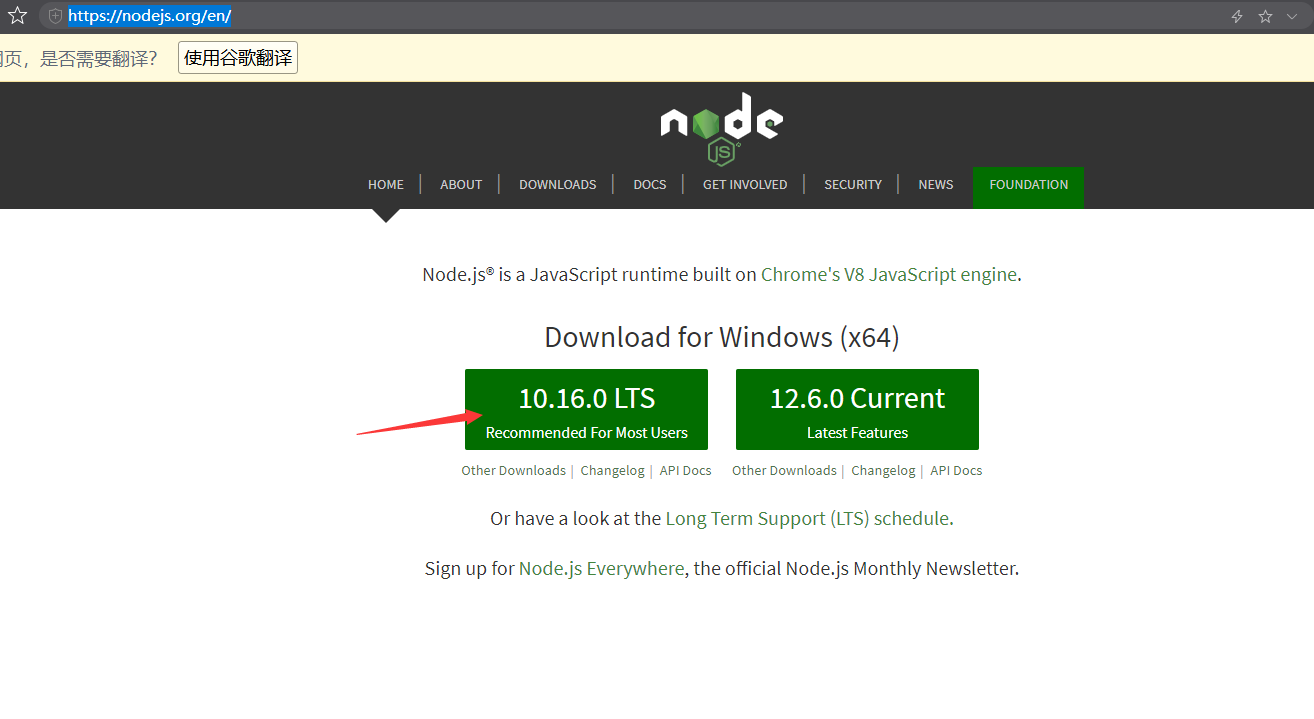Open the HOME nav item
The height and width of the screenshot is (719, 1314).
(386, 184)
